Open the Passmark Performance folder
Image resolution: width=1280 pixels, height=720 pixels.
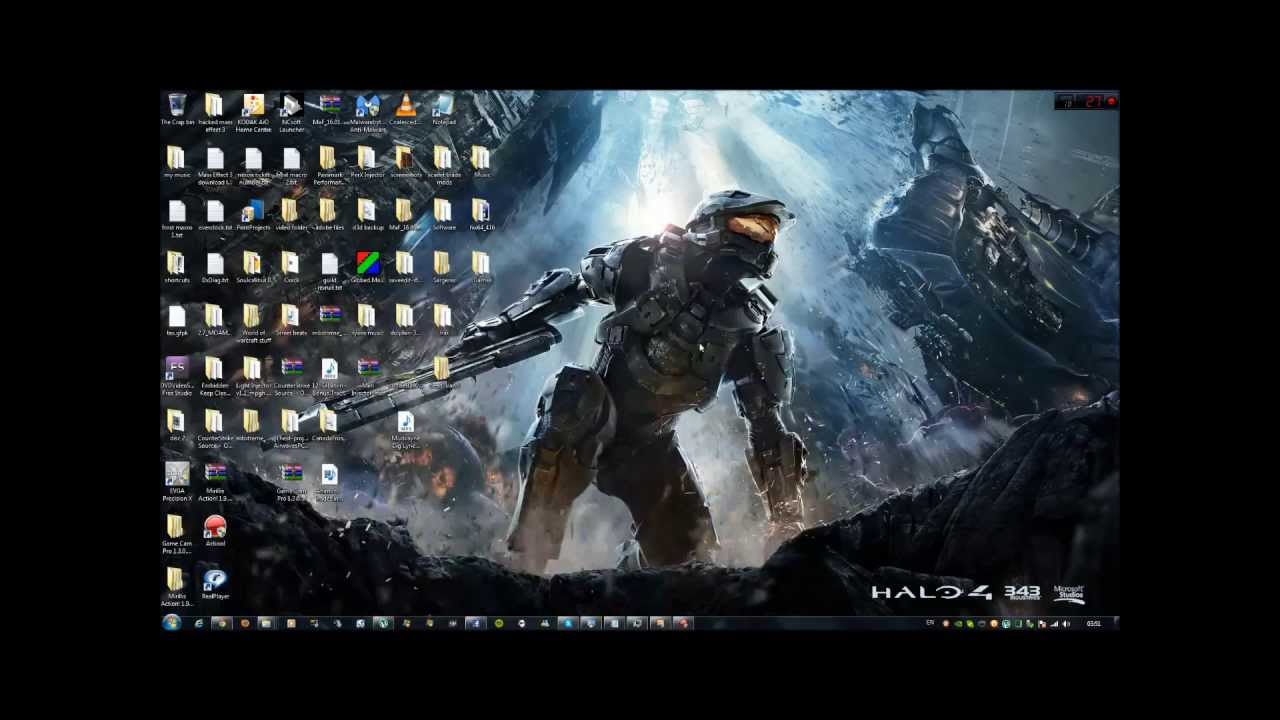tap(328, 163)
